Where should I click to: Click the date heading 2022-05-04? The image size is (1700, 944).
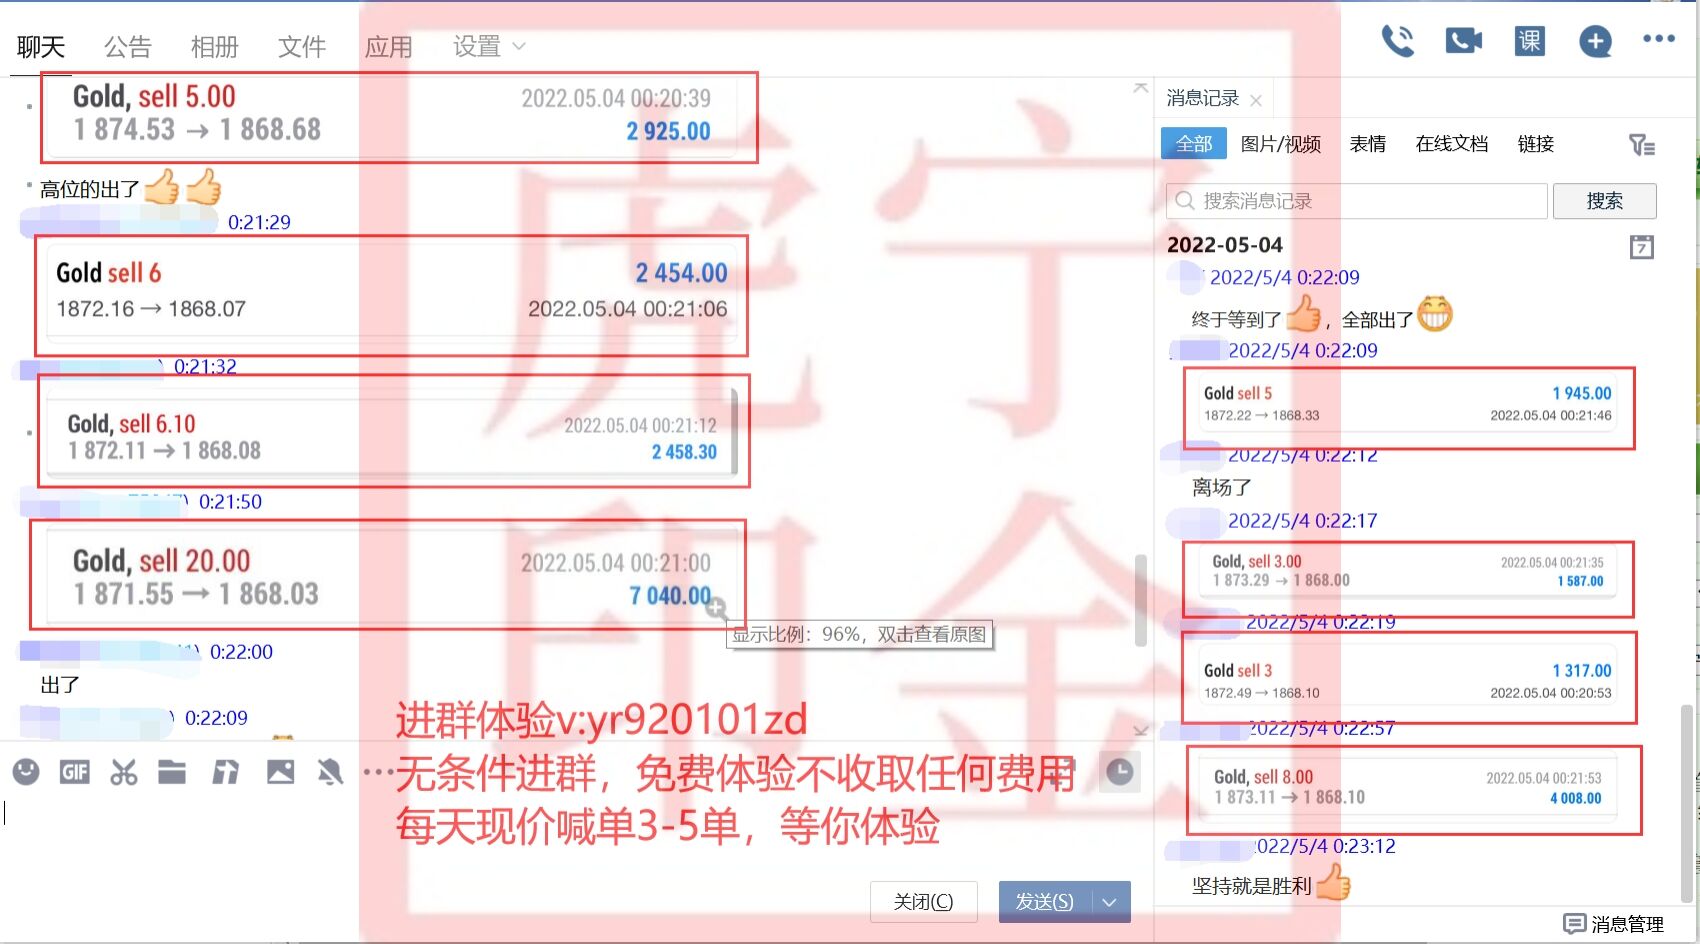pyautogui.click(x=1225, y=245)
